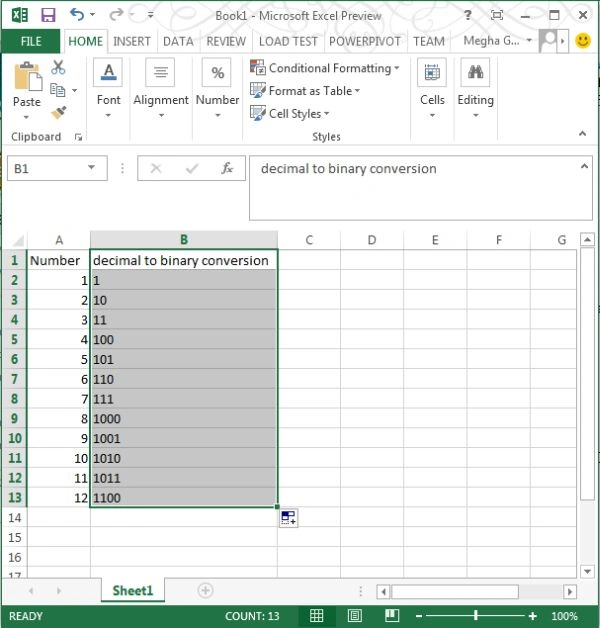Click the Excel logo icon in title bar
Image resolution: width=600 pixels, height=628 pixels.
pos(20,15)
